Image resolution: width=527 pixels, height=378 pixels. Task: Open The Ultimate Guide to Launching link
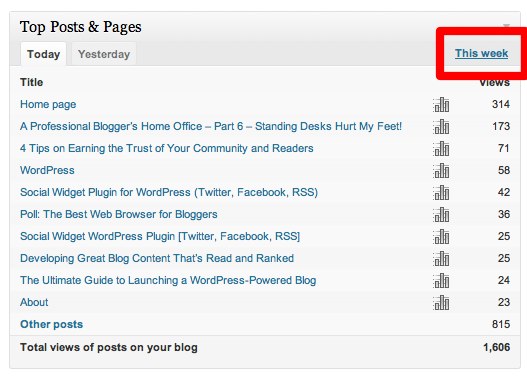click(168, 281)
